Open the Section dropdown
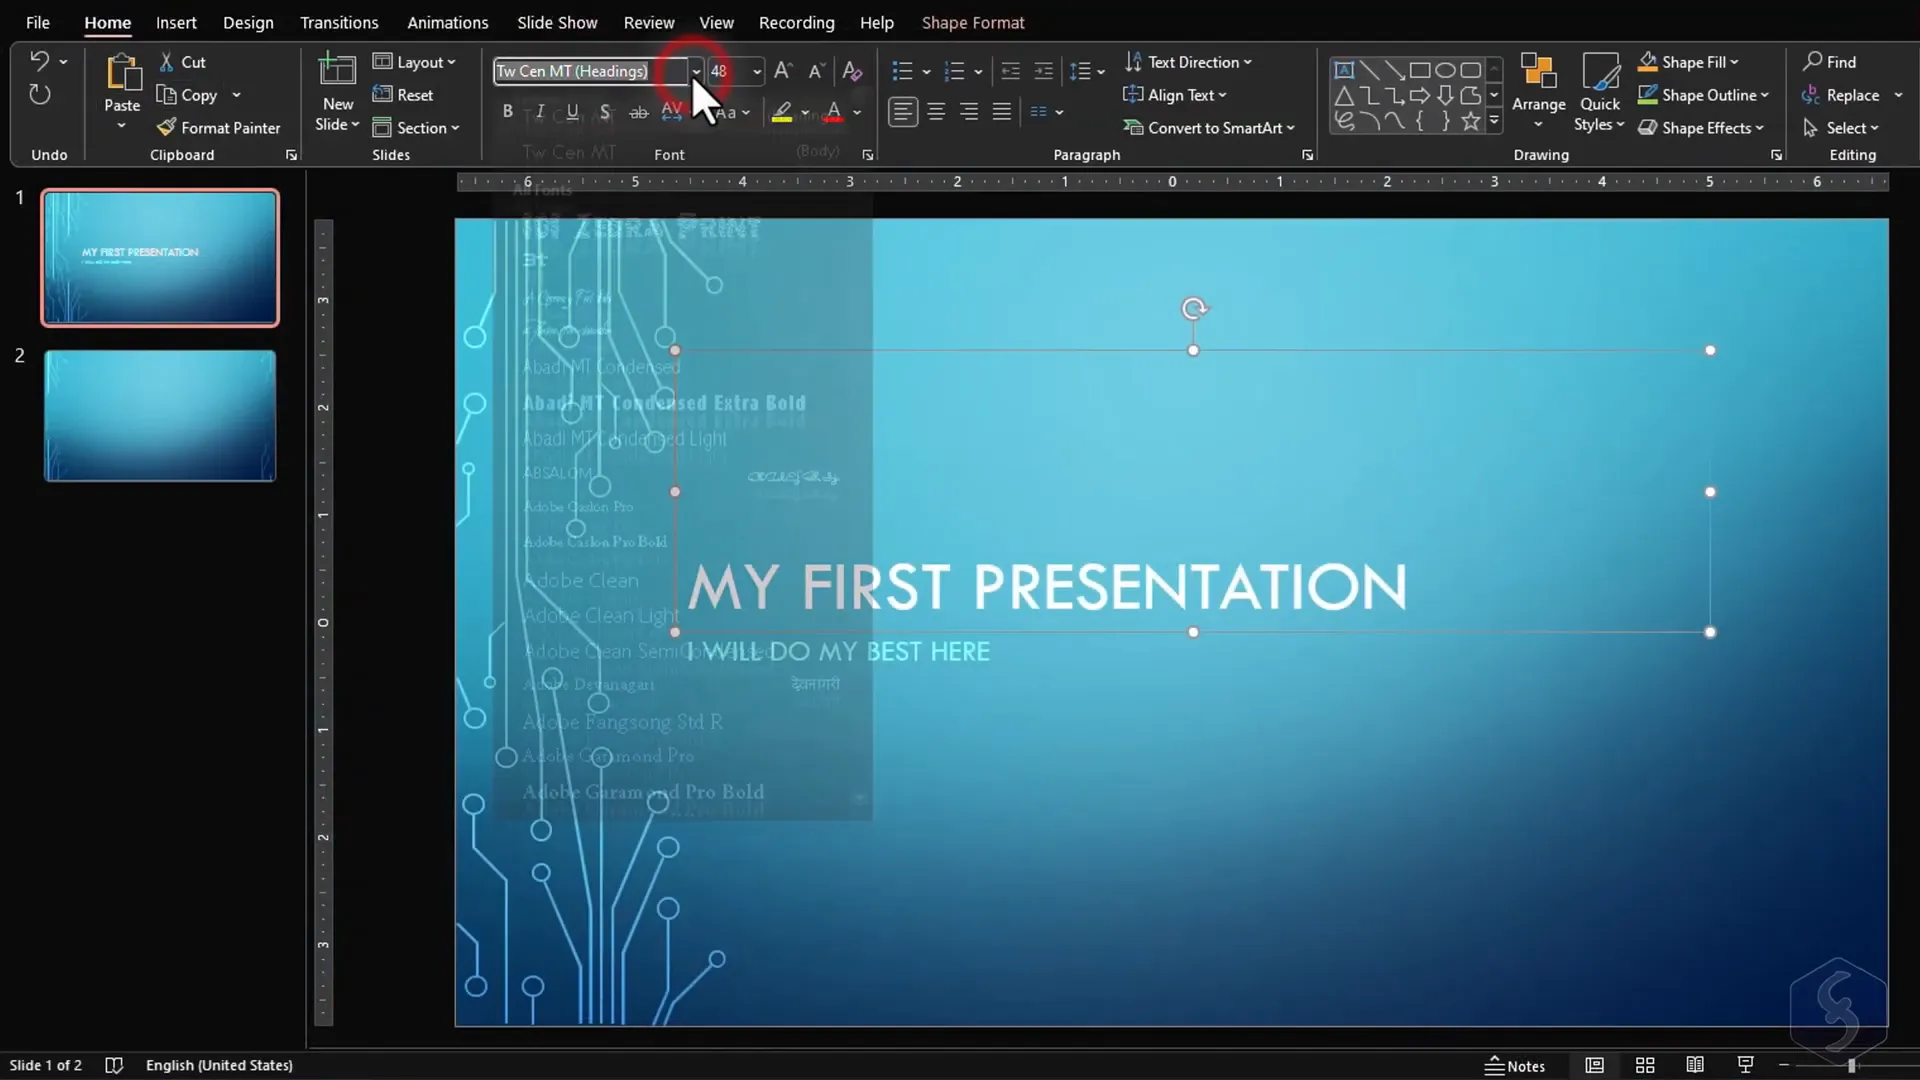Screen dimensions: 1920x1080 click(416, 128)
